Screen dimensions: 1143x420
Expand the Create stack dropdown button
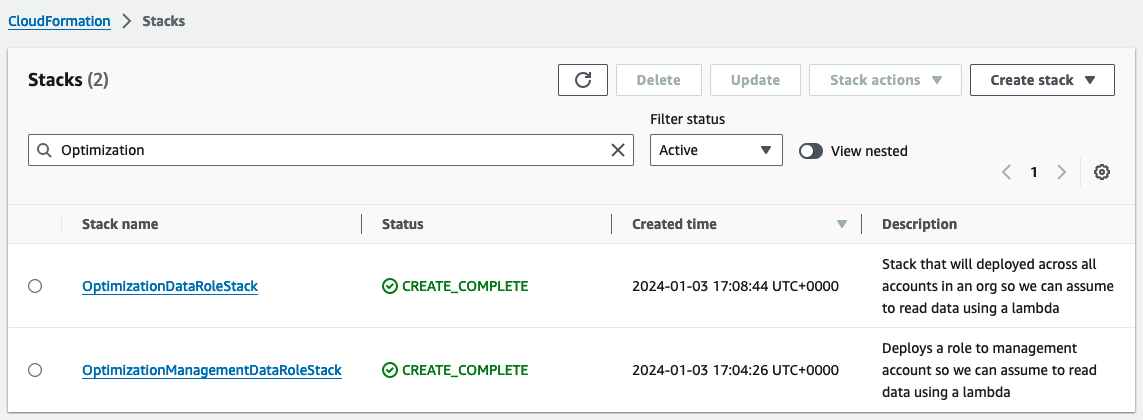(1042, 80)
